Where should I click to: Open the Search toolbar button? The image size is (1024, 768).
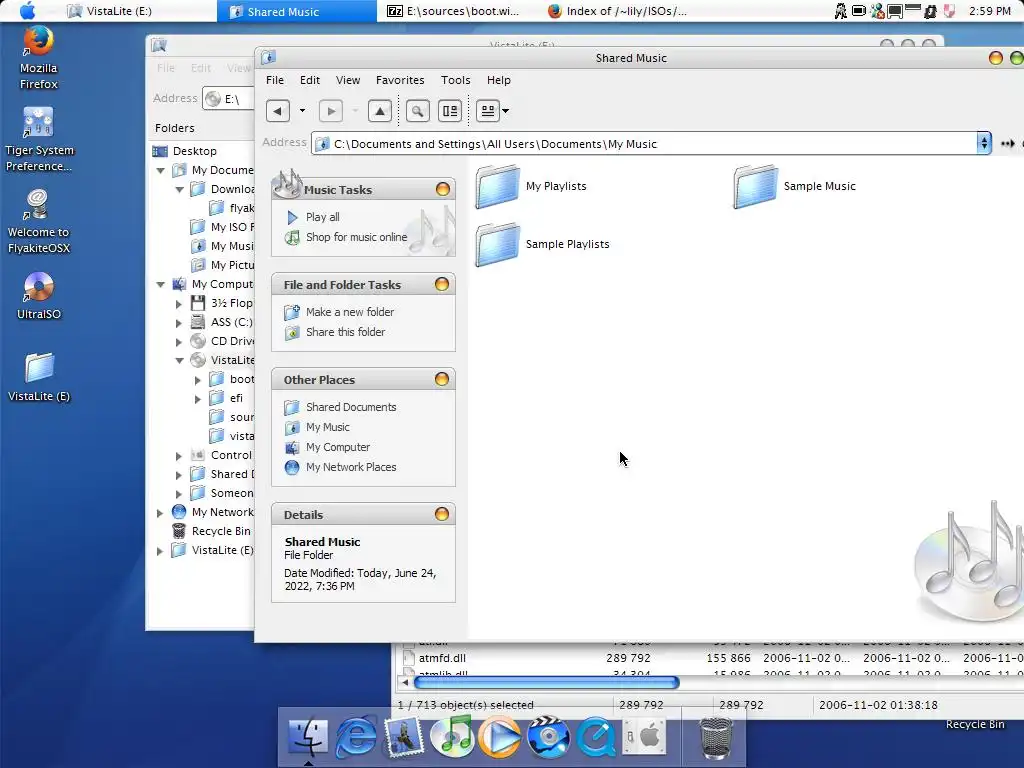click(417, 111)
